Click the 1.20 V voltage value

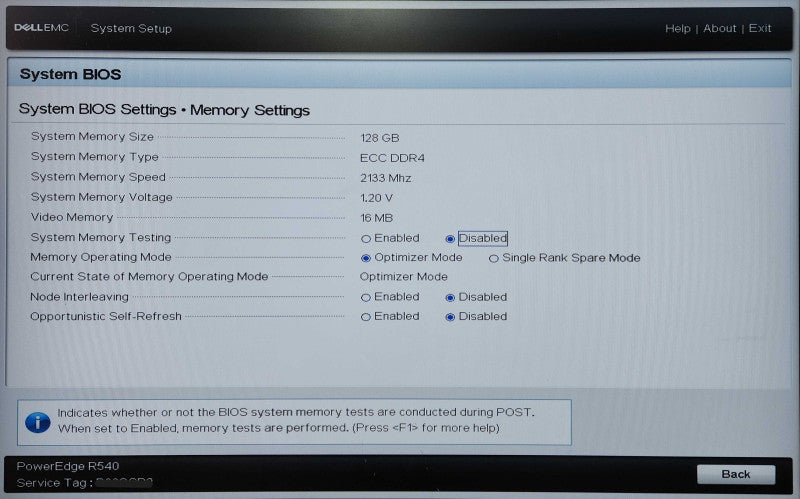point(377,198)
